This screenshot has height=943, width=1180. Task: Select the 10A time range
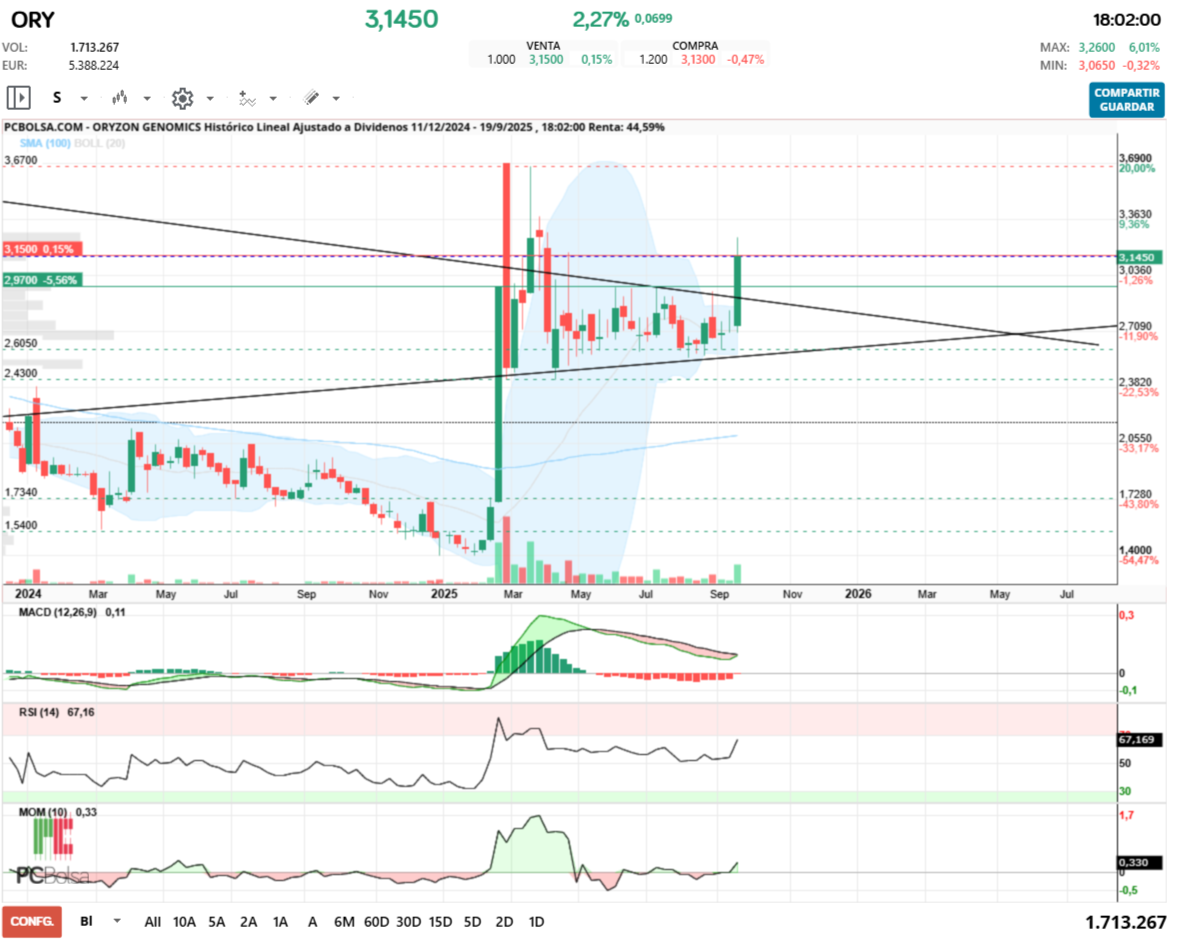coord(184,922)
